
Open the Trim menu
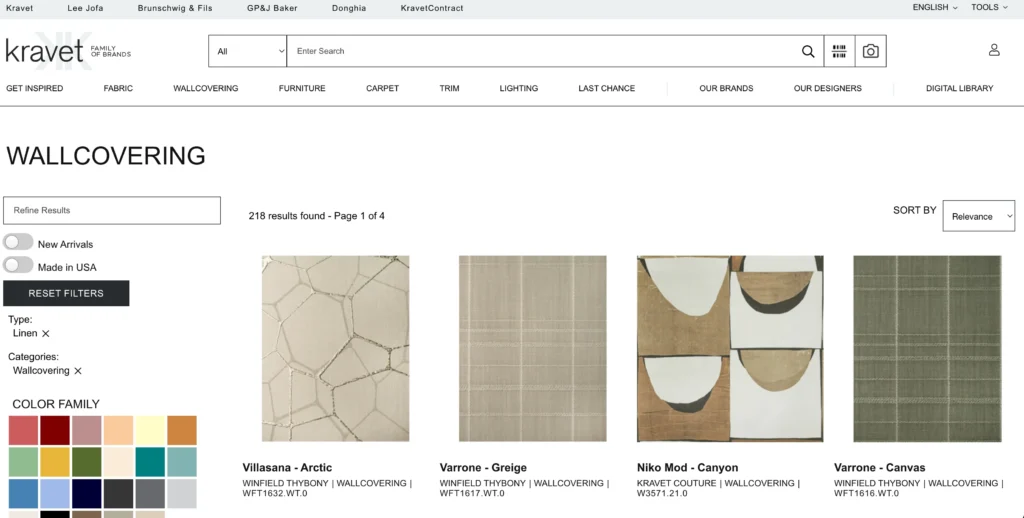pyautogui.click(x=449, y=88)
